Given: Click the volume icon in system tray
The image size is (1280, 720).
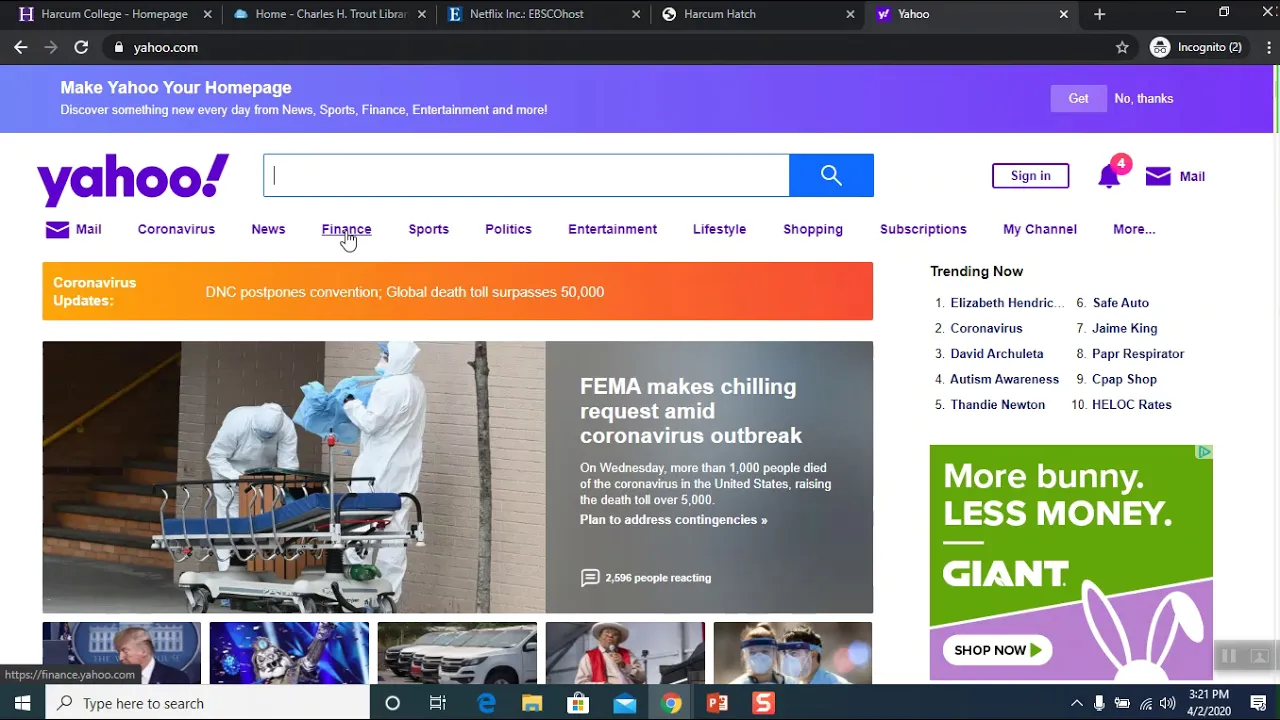Looking at the screenshot, I should pos(1167,703).
